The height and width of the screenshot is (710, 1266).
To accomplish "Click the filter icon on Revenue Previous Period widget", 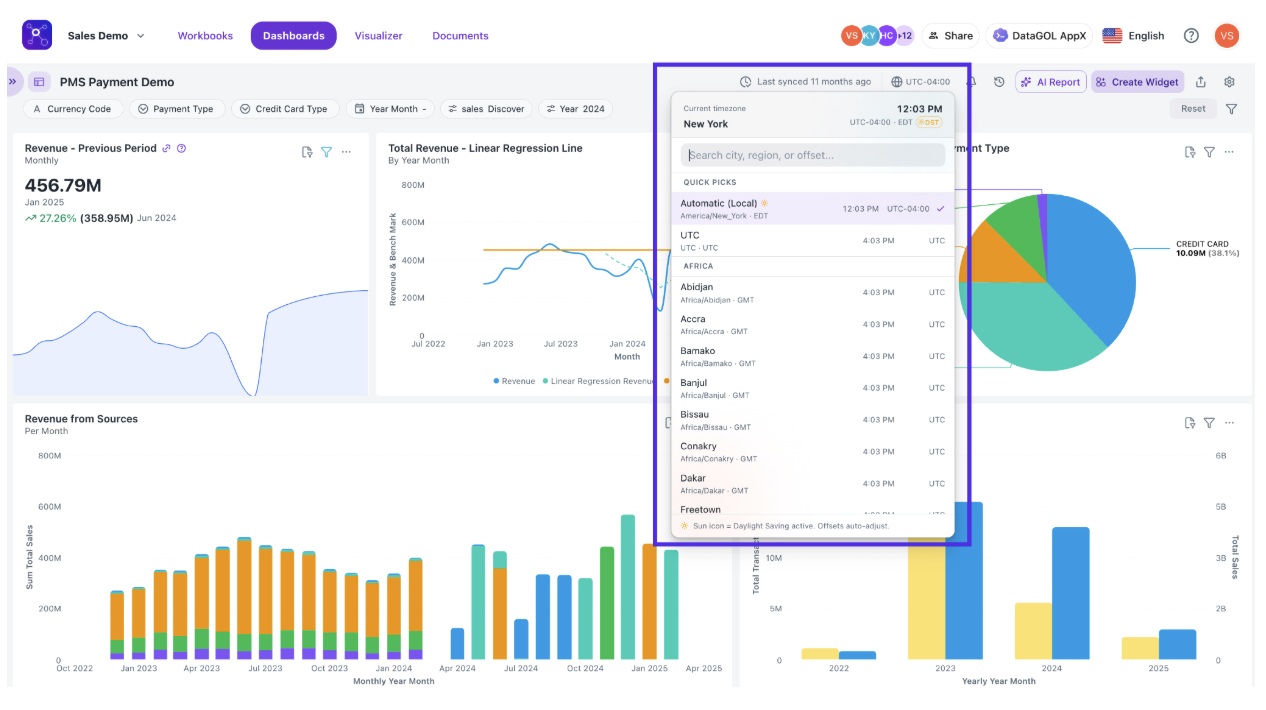I will [326, 152].
